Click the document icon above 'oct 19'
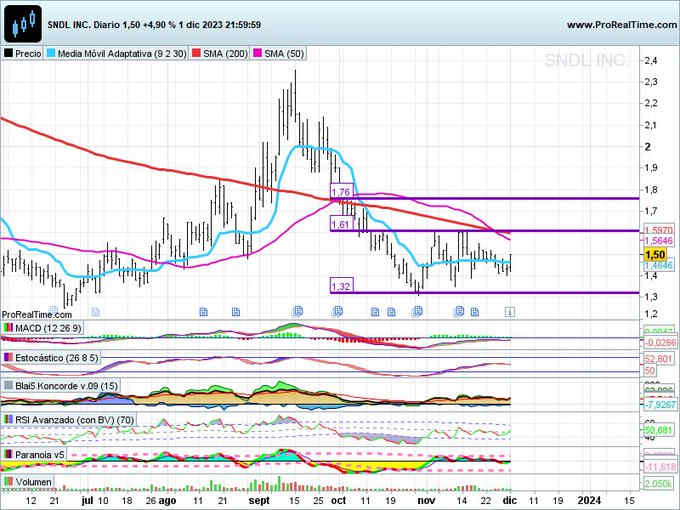 point(391,312)
